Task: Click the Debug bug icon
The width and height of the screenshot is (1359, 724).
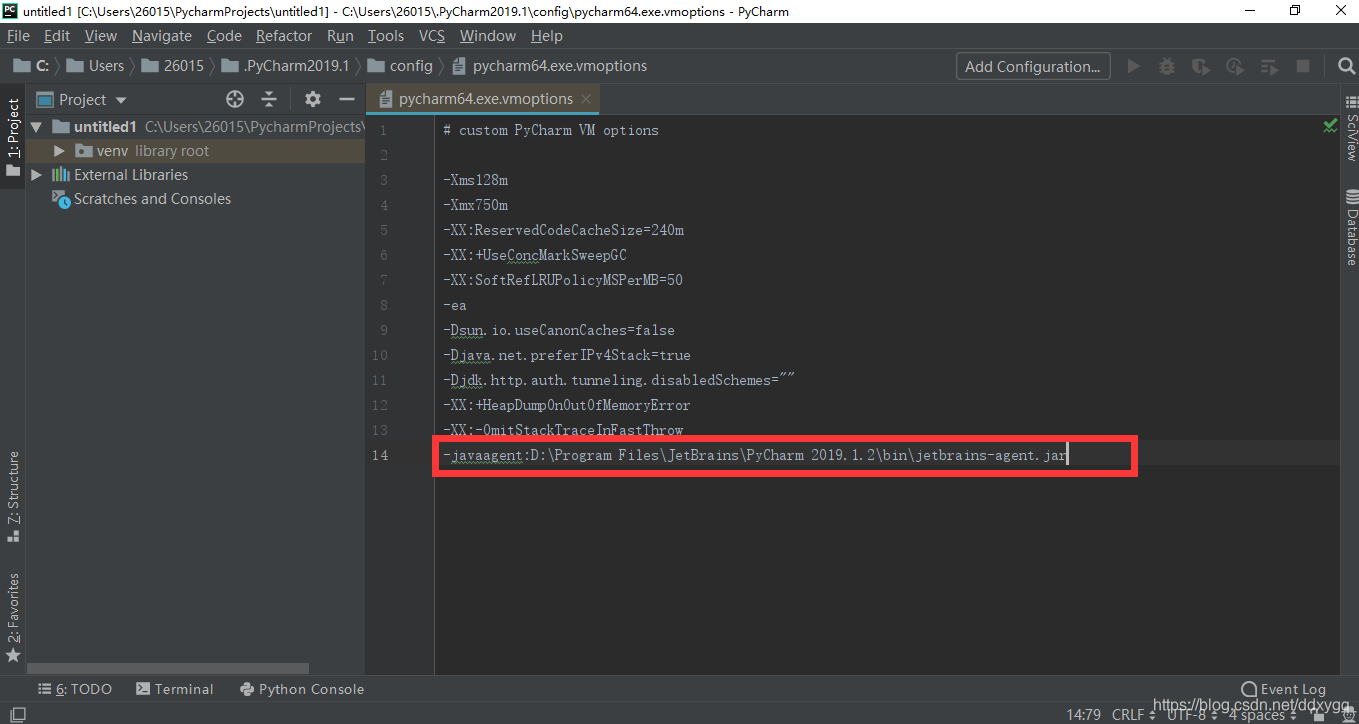Action: tap(1167, 66)
